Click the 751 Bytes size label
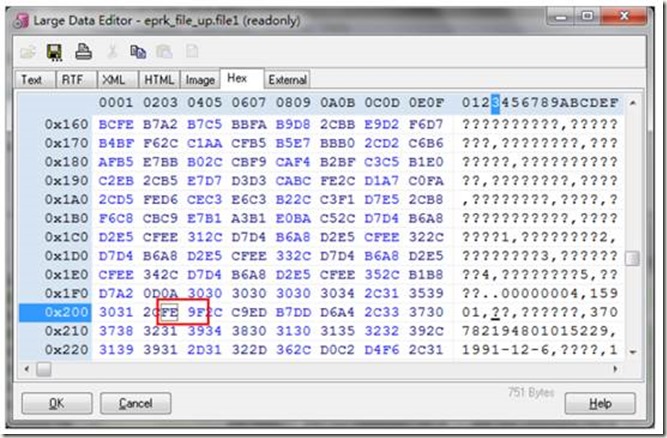Viewport: 667px width, 438px height. (530, 392)
